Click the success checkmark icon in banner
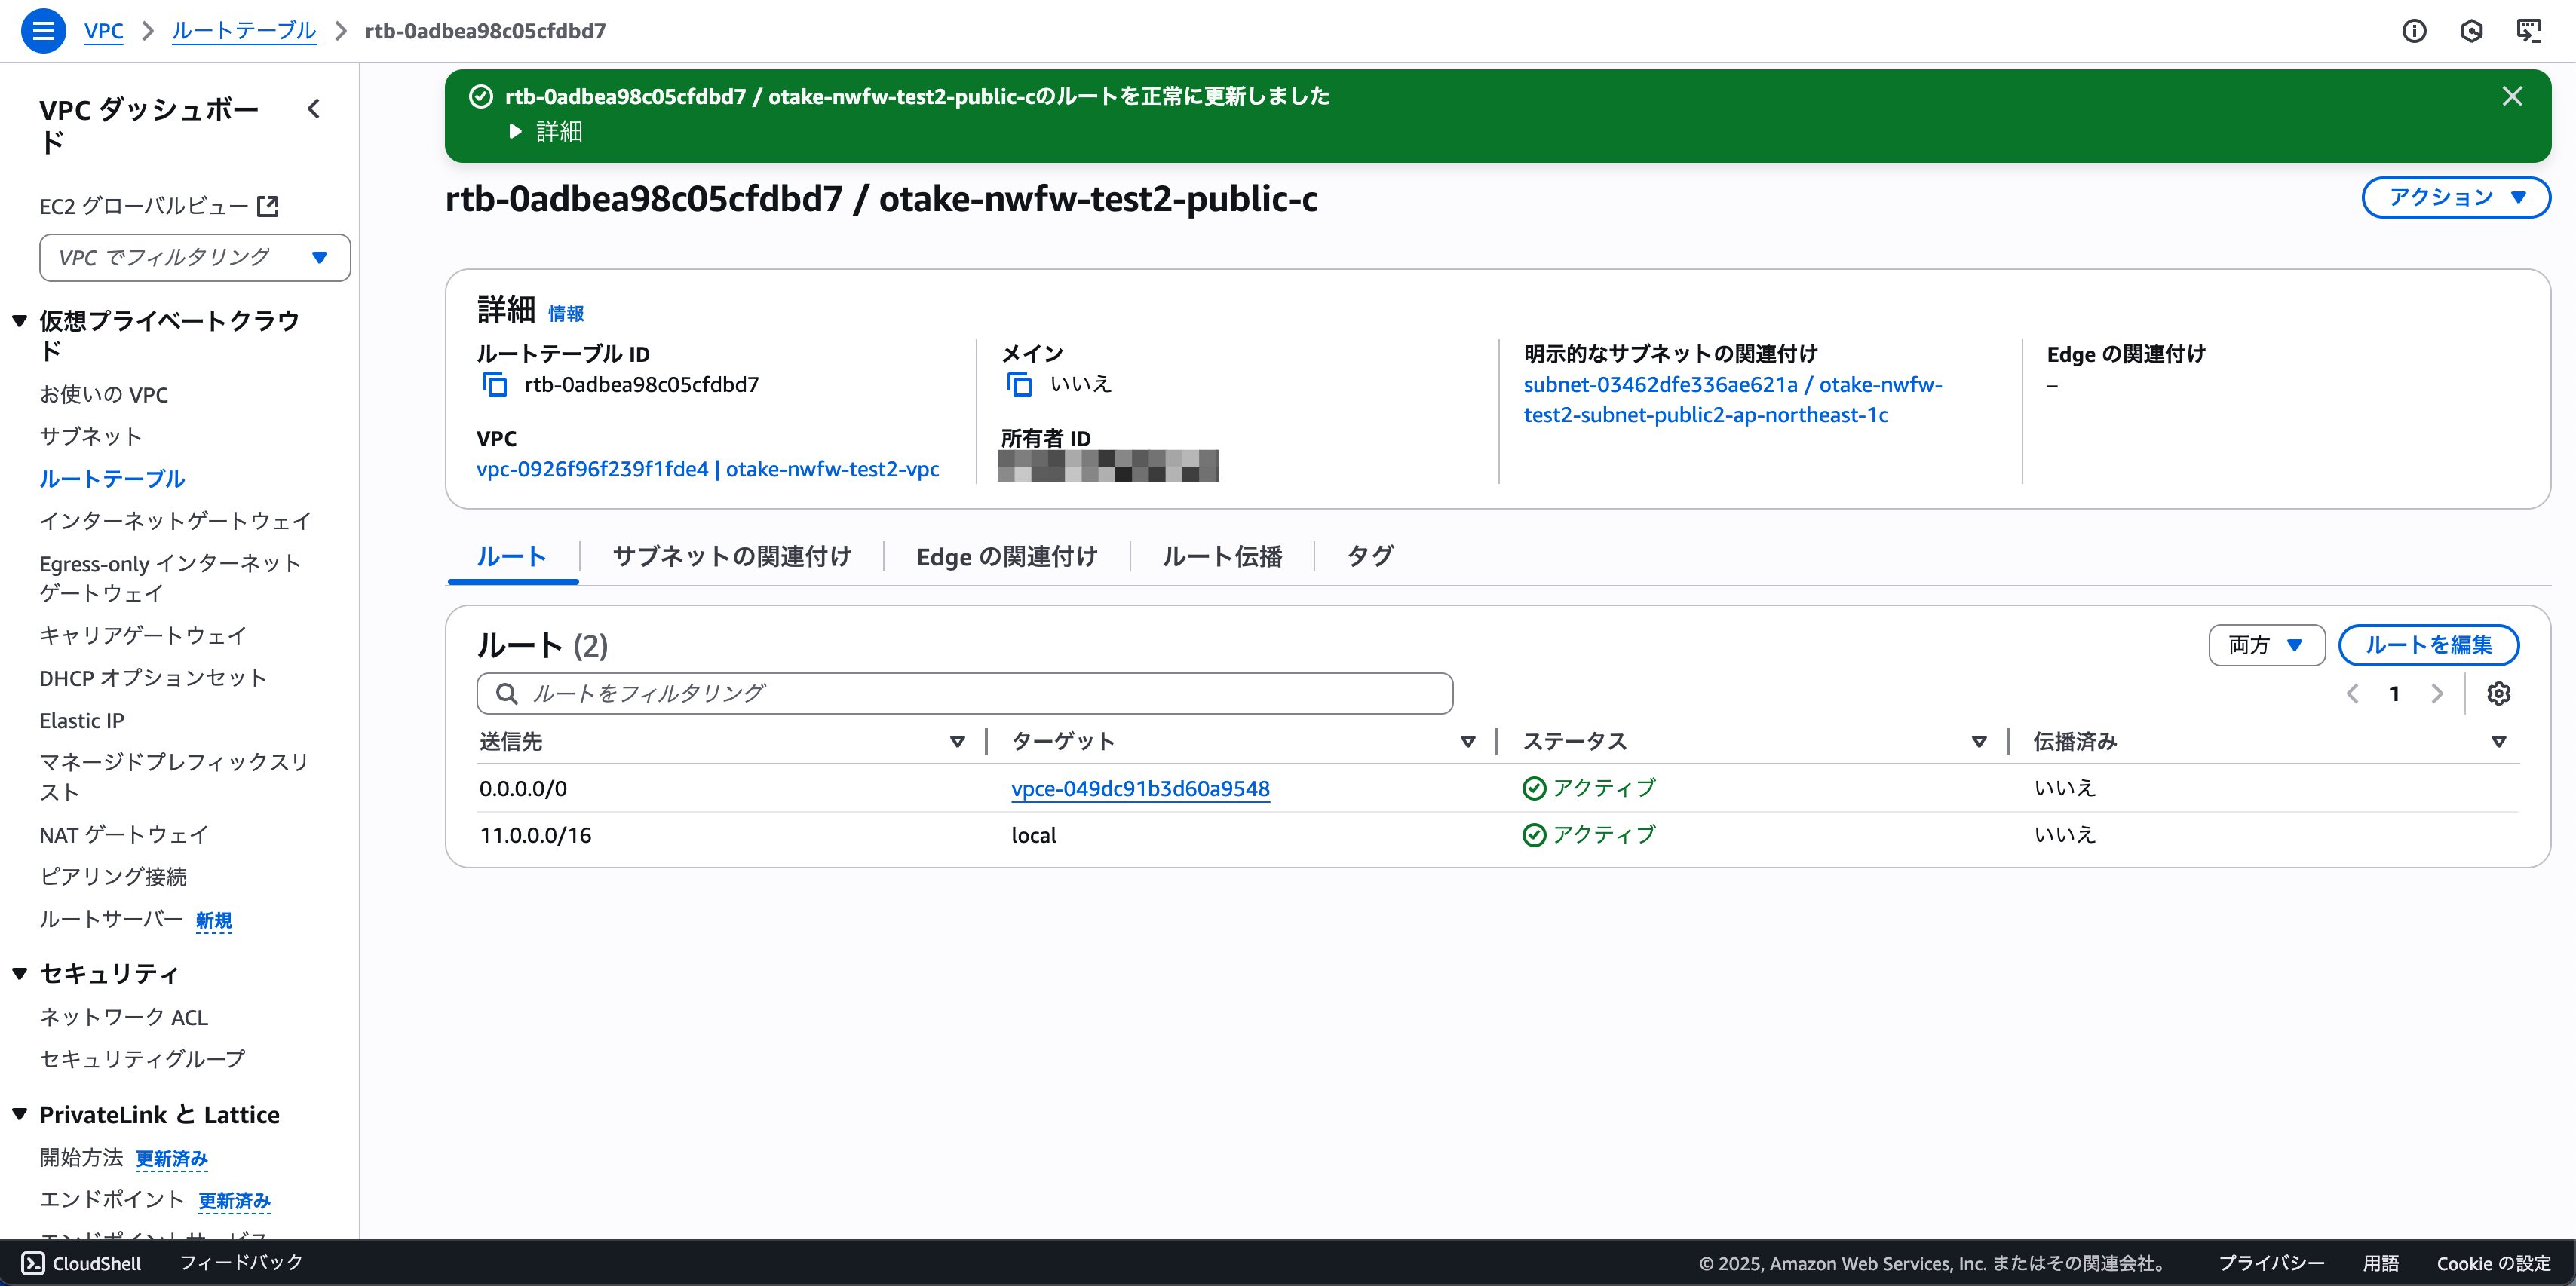The image size is (2576, 1286). point(481,96)
